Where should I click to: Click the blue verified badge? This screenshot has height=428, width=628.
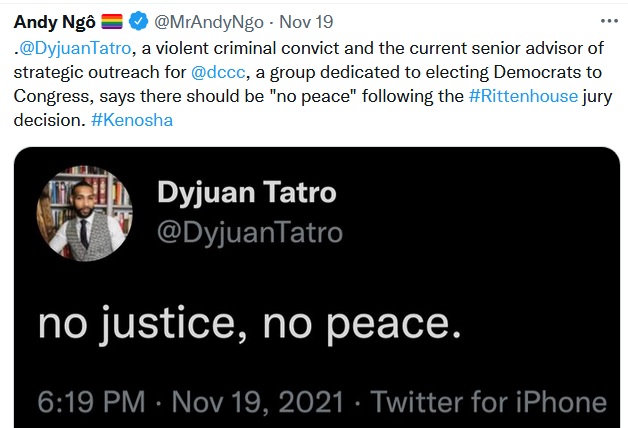[140, 22]
